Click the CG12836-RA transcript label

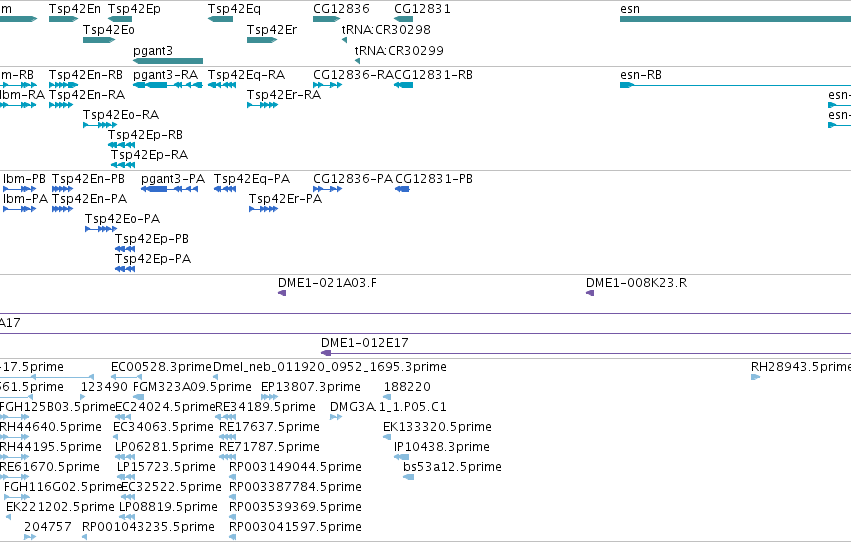point(353,75)
